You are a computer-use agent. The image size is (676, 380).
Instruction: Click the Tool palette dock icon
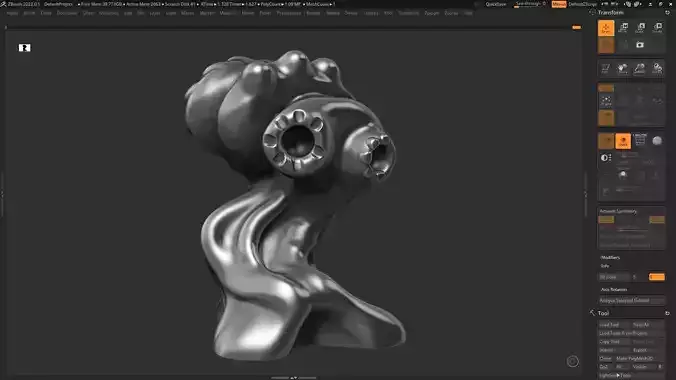tap(667, 313)
